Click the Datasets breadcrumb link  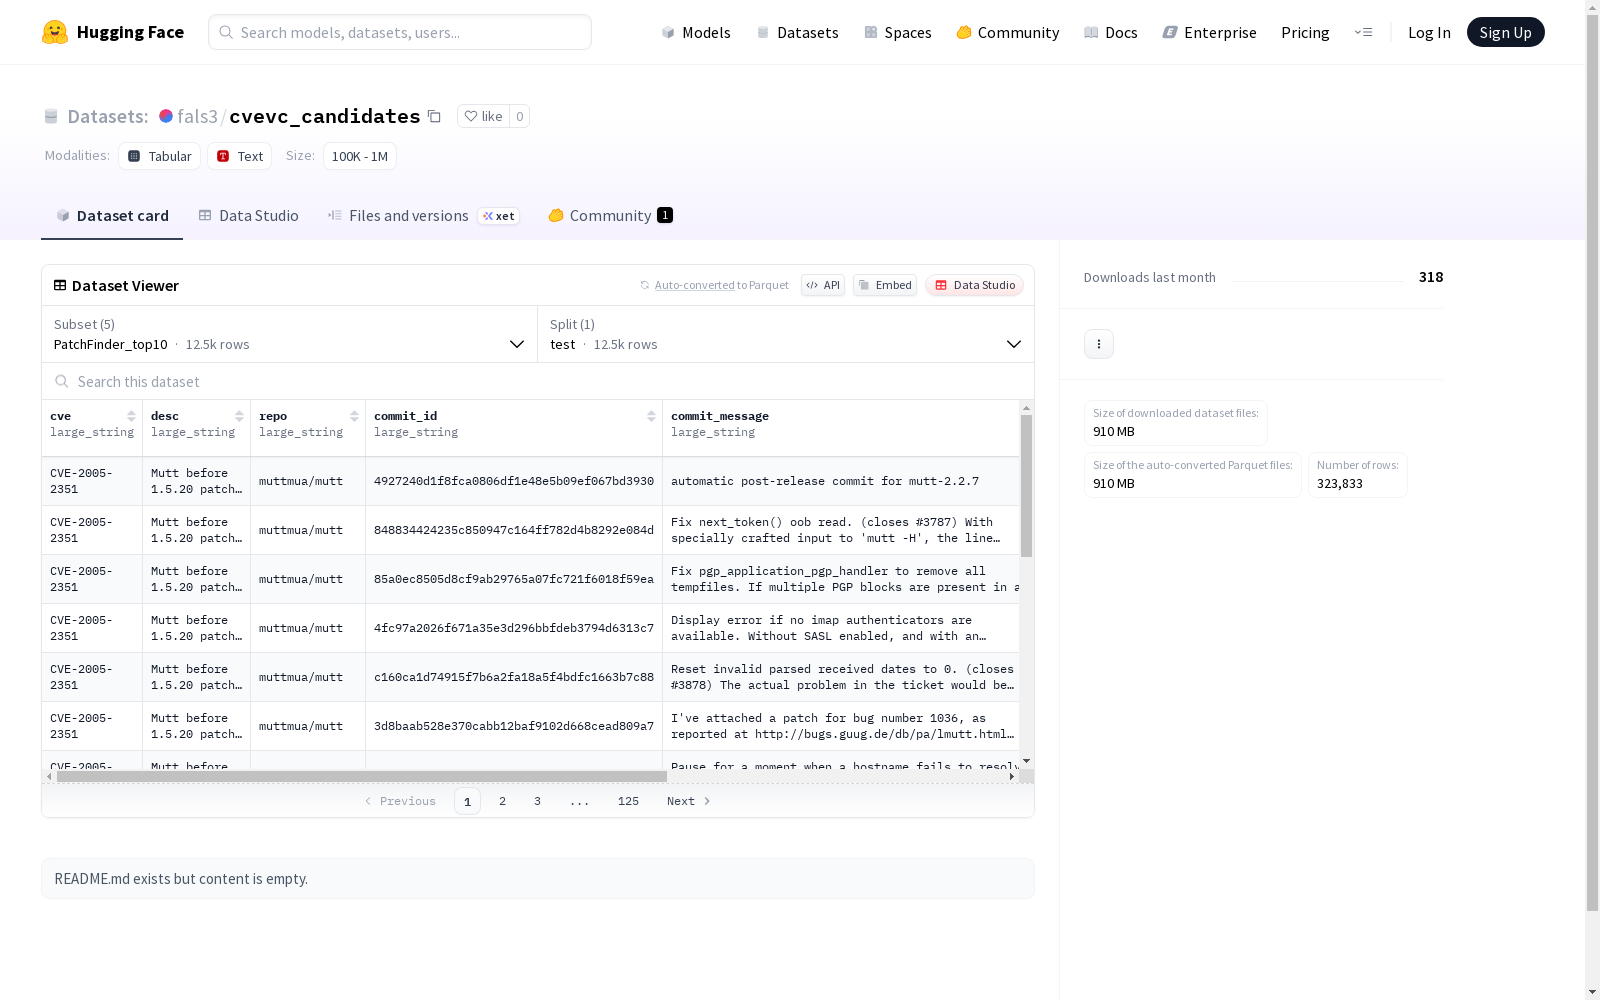(x=107, y=116)
